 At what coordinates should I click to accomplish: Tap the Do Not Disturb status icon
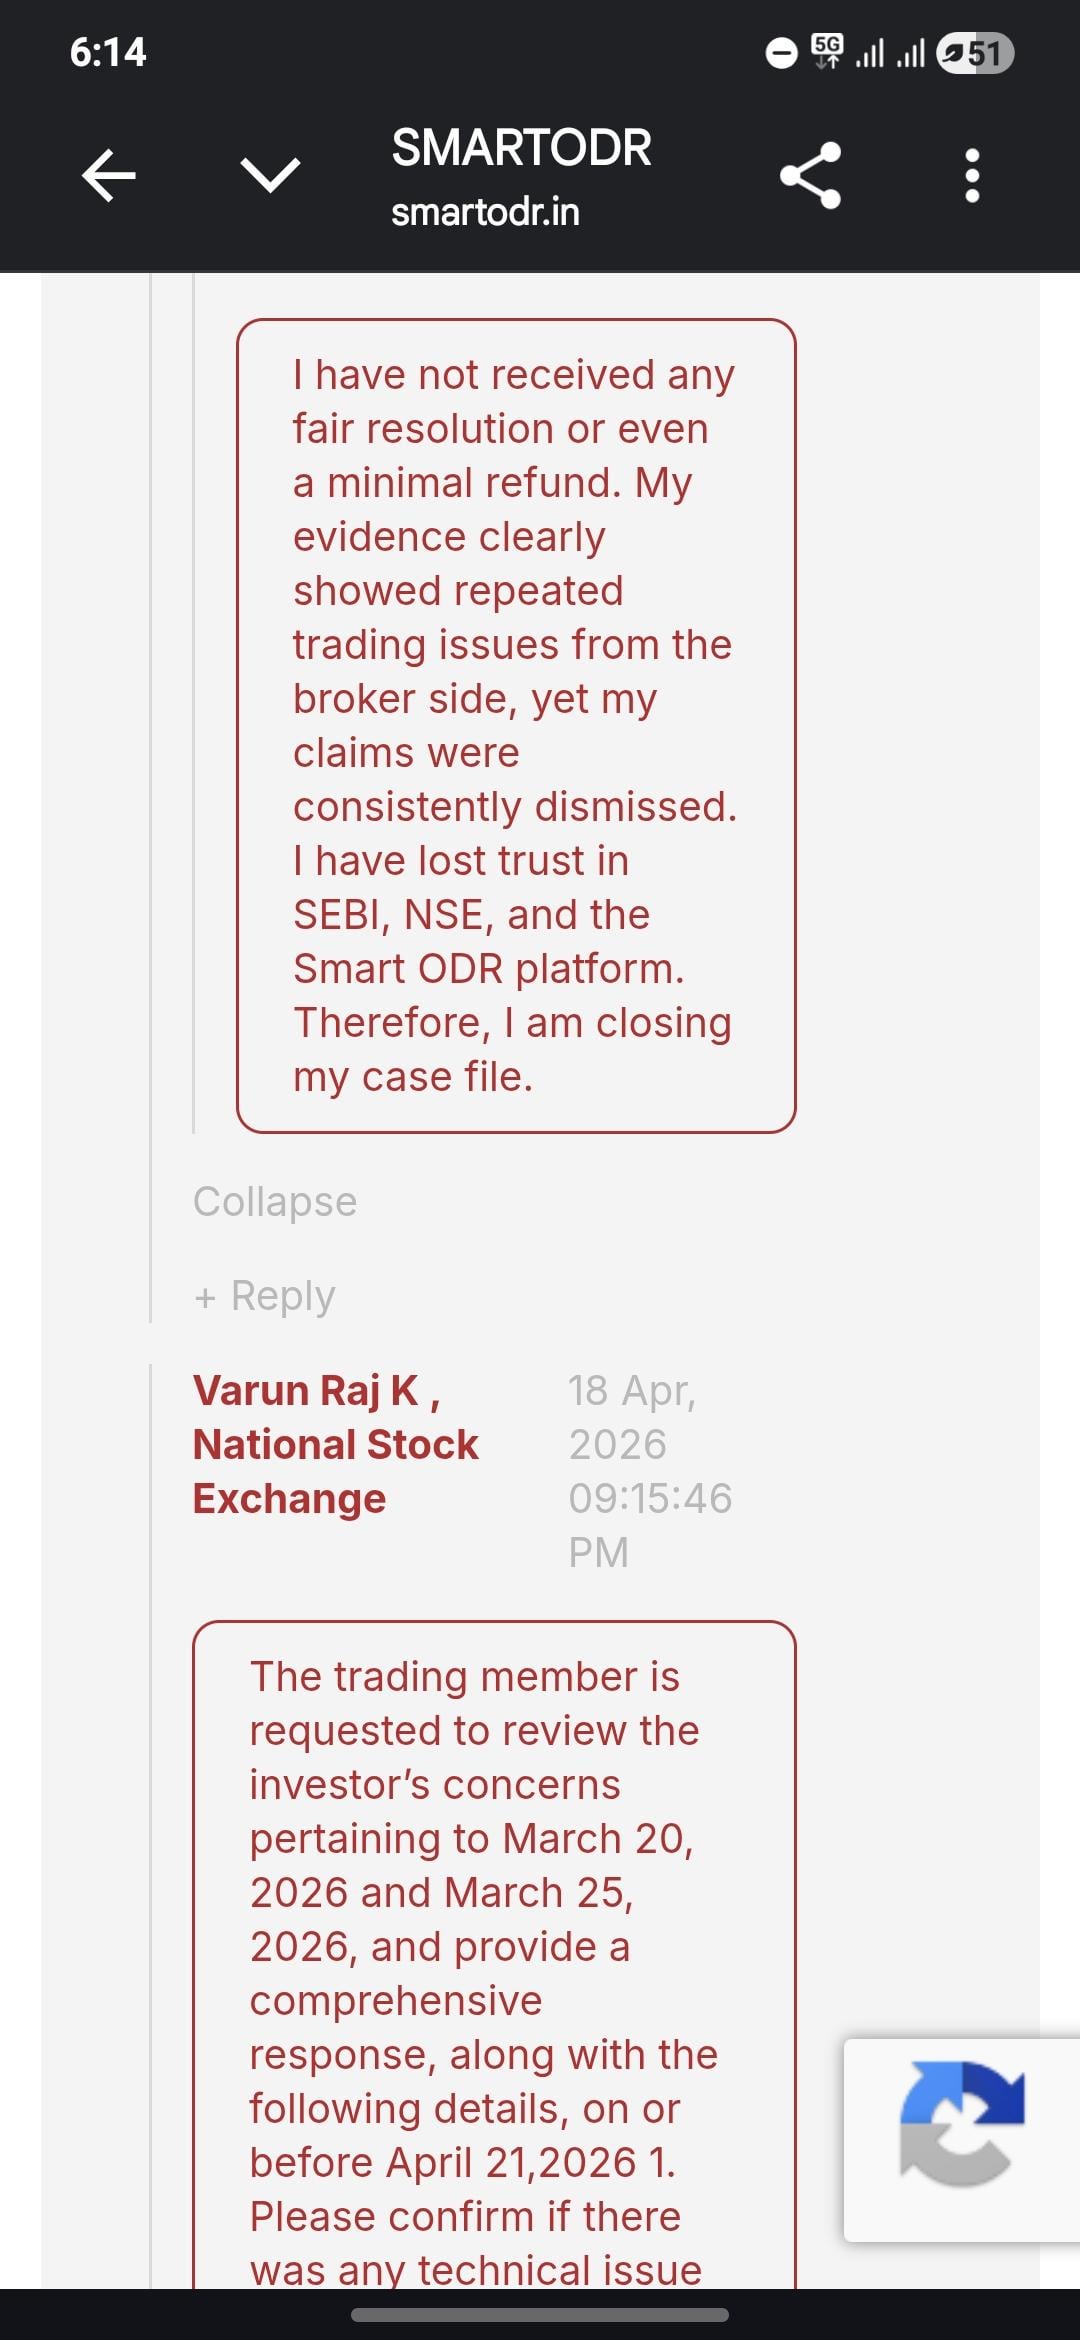(782, 52)
